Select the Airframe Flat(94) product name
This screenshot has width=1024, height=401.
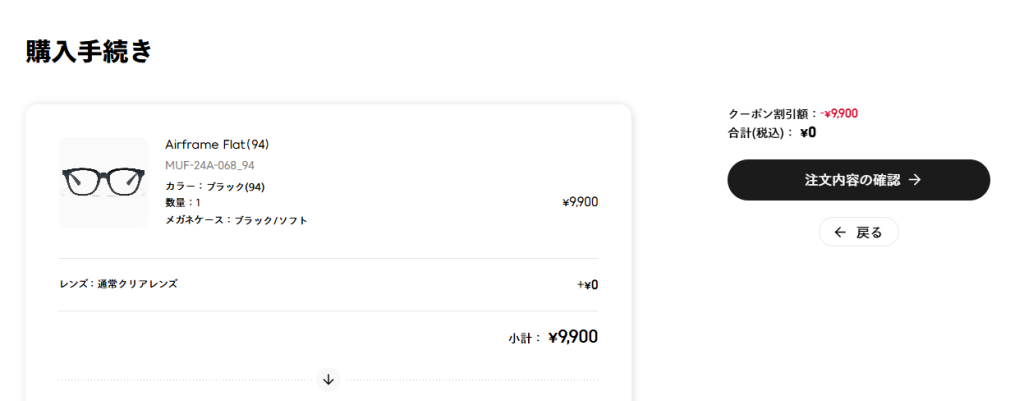pyautogui.click(x=217, y=144)
